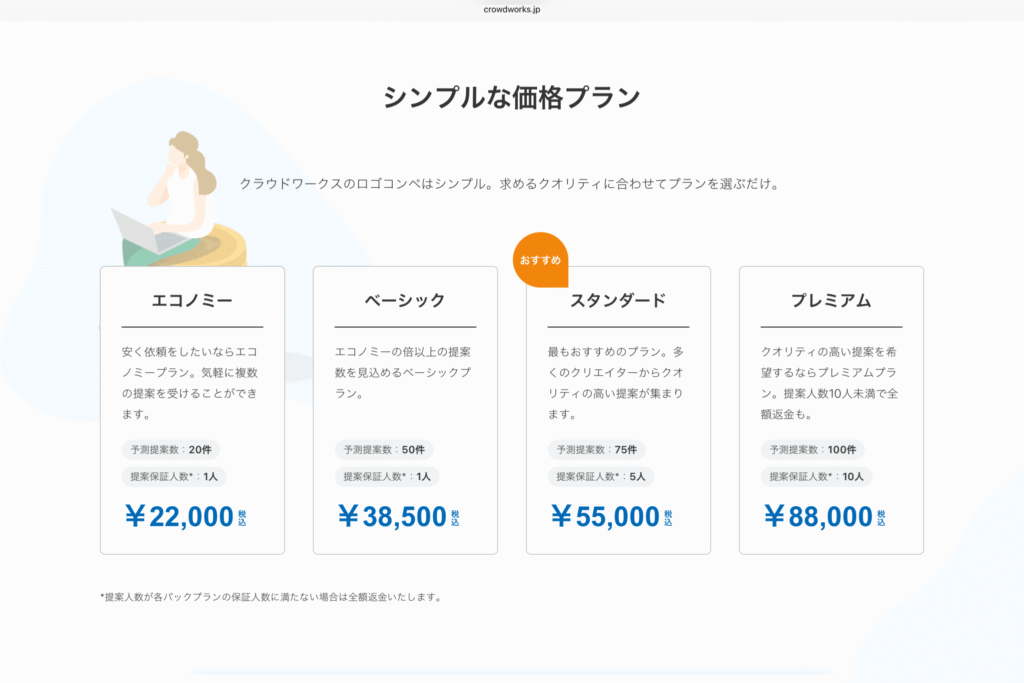Click the orange おすすめ badge
The width and height of the screenshot is (1024, 683).
pos(540,260)
